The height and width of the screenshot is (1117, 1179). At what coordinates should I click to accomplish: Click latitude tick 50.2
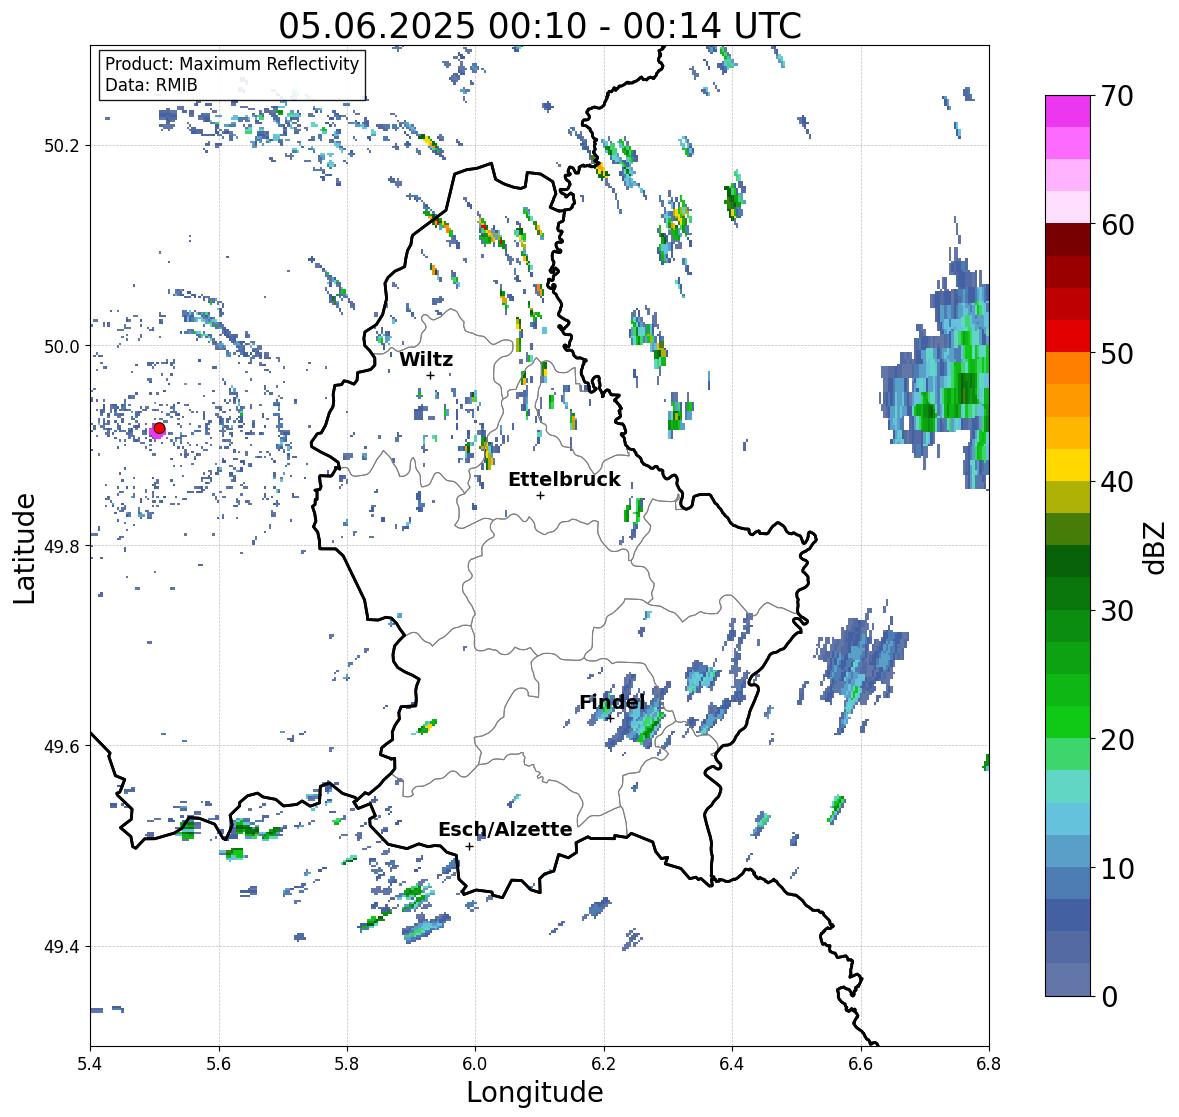(62, 146)
